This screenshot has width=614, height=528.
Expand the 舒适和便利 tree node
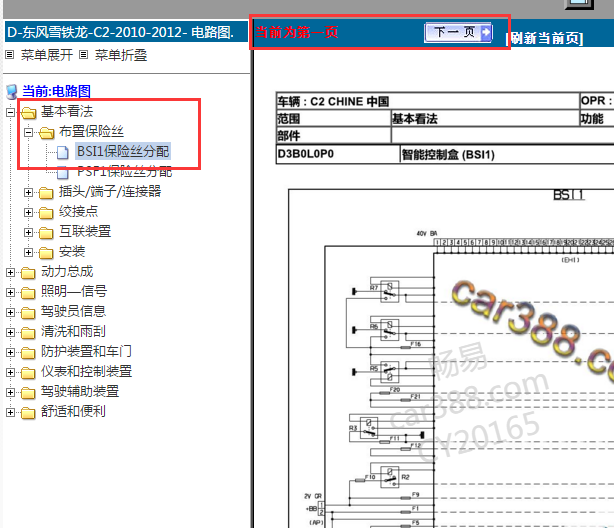[x=11, y=412]
